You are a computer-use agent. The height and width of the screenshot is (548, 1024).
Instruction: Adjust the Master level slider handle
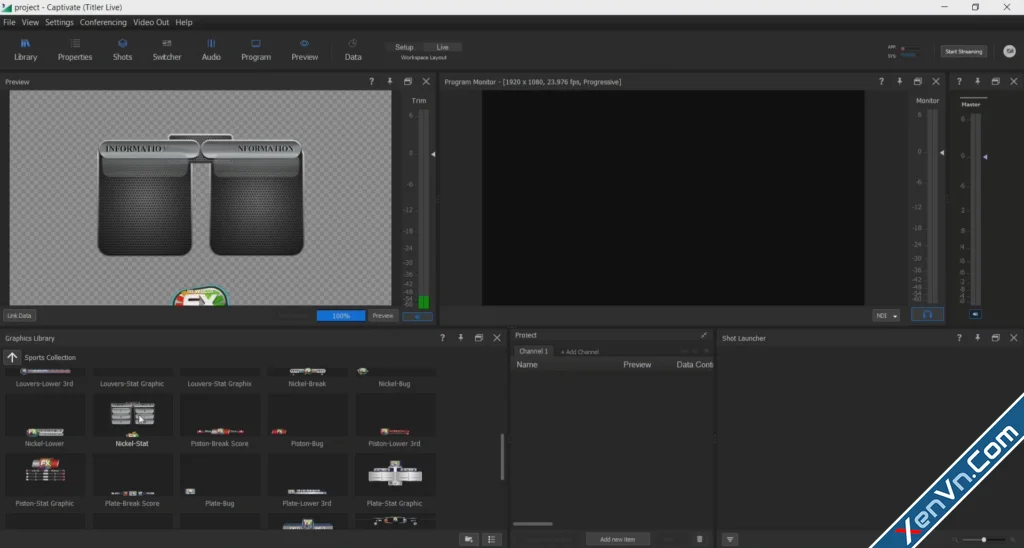coord(985,157)
